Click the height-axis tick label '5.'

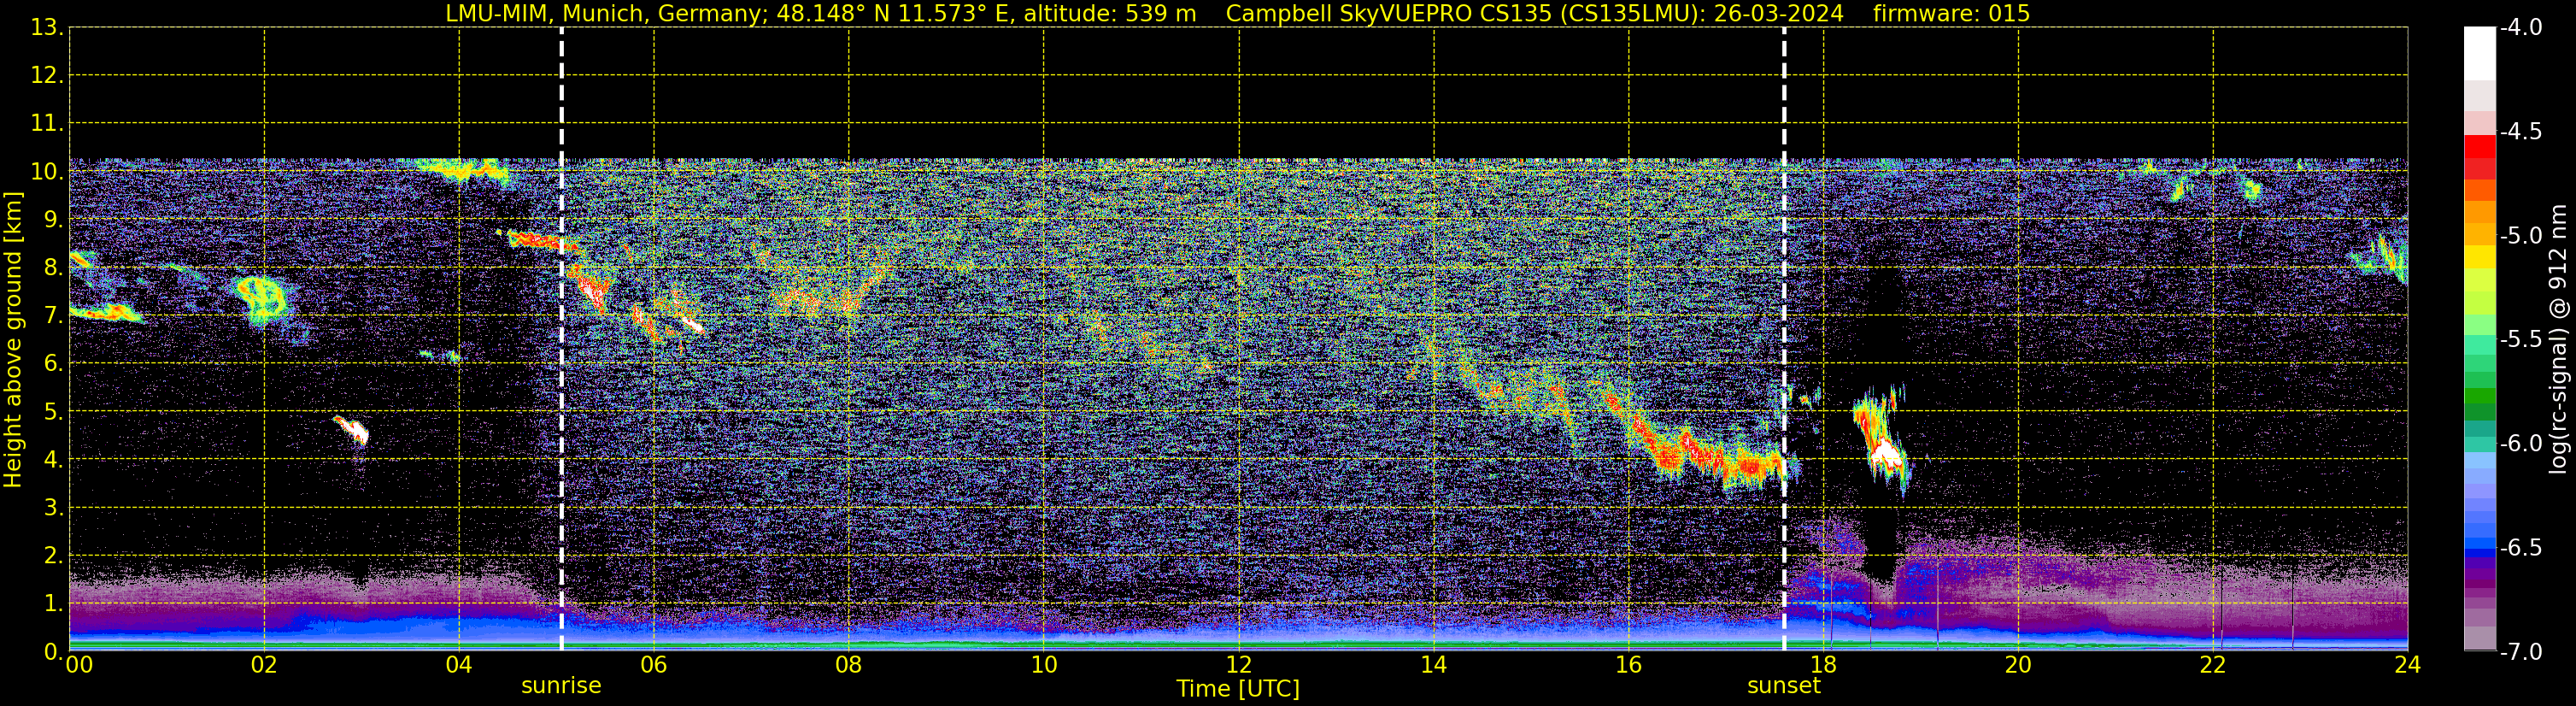point(53,412)
